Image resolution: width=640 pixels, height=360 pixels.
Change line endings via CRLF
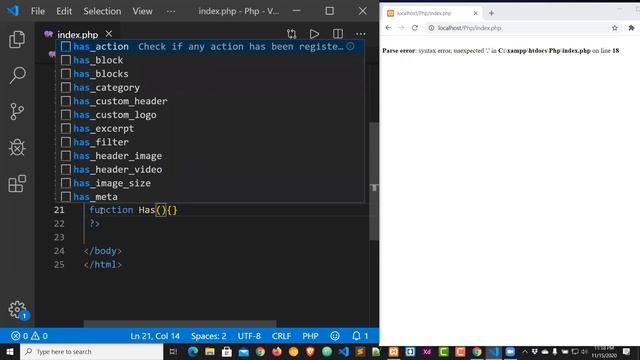(281, 336)
